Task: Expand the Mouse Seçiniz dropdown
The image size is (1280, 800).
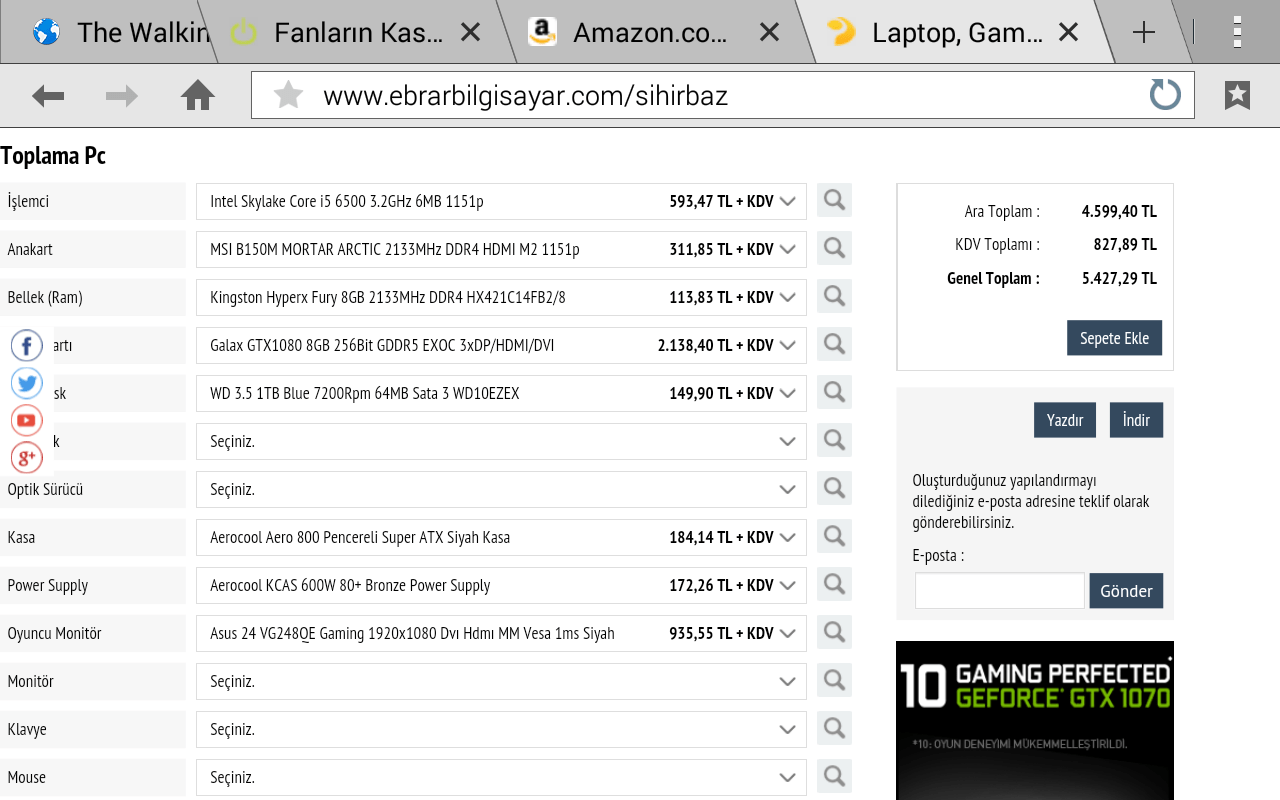Action: point(501,777)
